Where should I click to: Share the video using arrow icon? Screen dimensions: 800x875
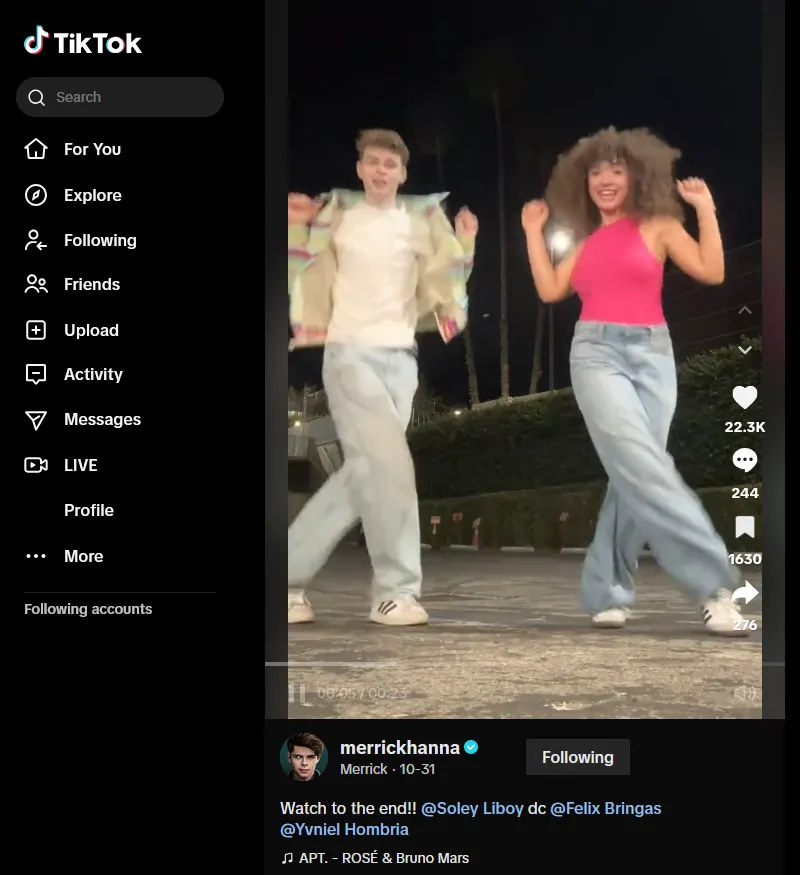point(744,594)
